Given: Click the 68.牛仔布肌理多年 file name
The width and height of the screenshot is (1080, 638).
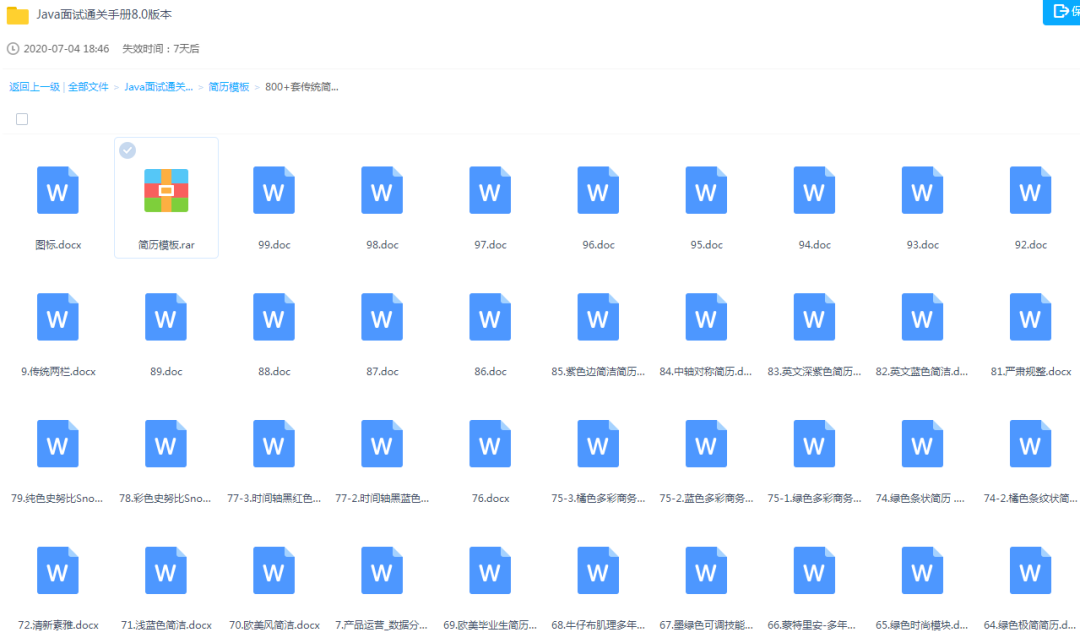Looking at the screenshot, I should click(x=599, y=625).
